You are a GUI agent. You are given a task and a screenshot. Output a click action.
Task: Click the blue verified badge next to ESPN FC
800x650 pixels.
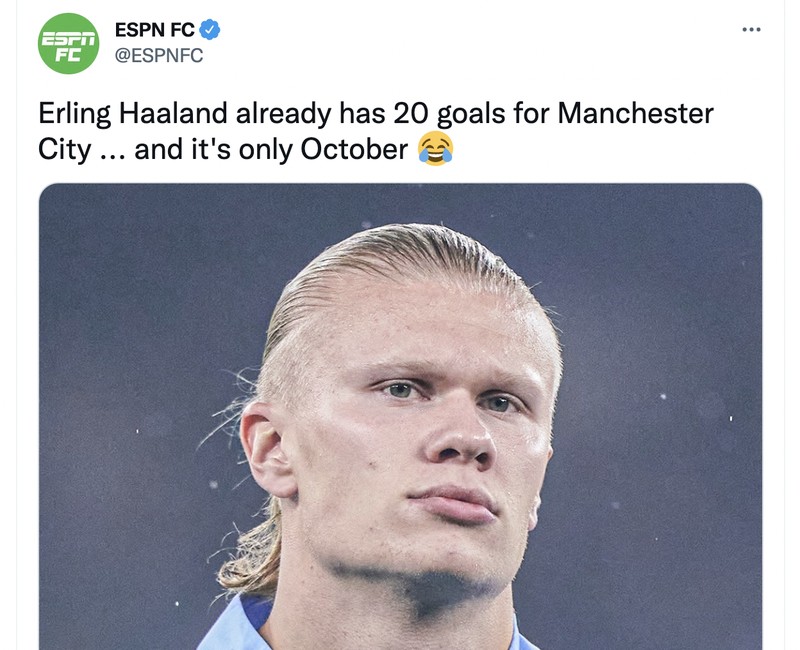click(208, 29)
